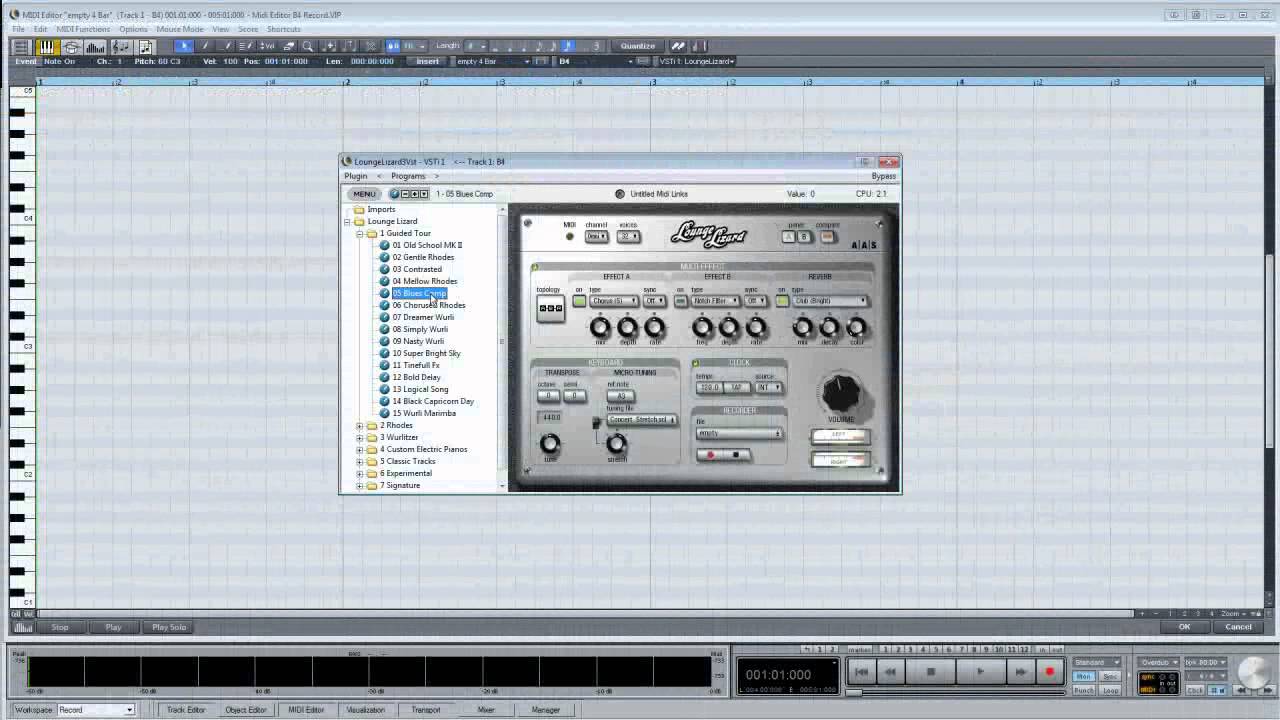Stop the Lounge Lizard recorder

click(x=736, y=455)
